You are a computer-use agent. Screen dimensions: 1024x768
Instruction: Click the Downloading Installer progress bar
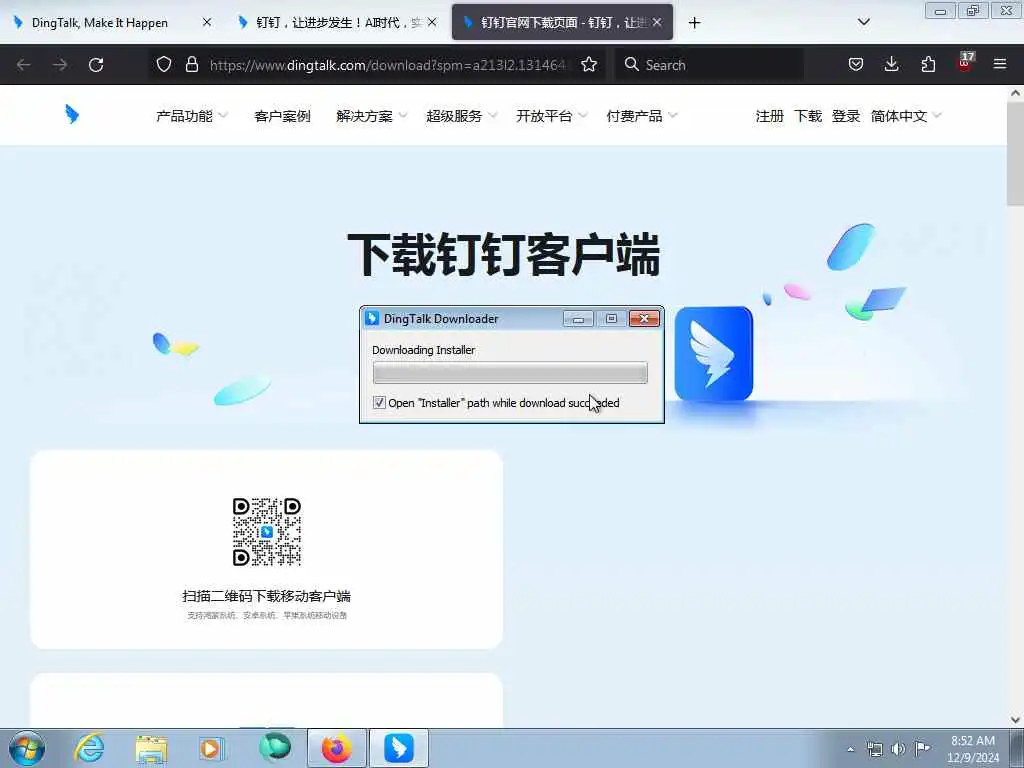point(510,372)
